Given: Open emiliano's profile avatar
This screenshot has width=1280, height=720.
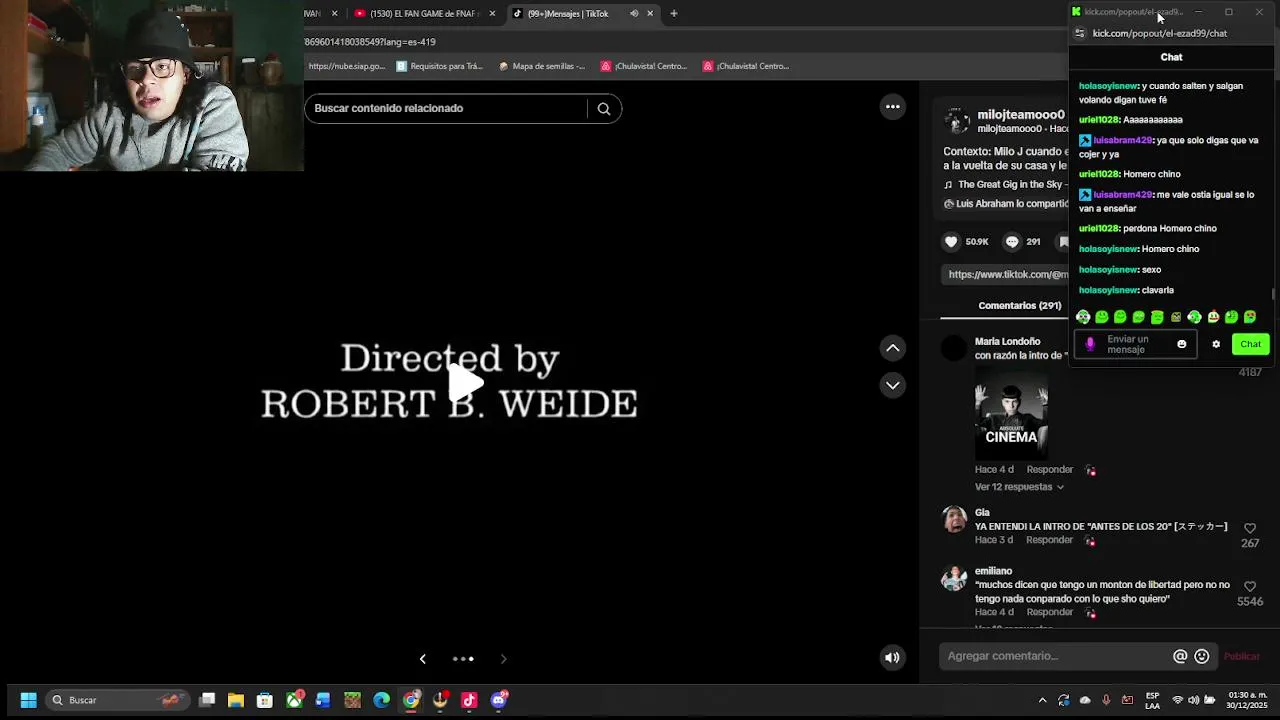Looking at the screenshot, I should click(x=955, y=578).
